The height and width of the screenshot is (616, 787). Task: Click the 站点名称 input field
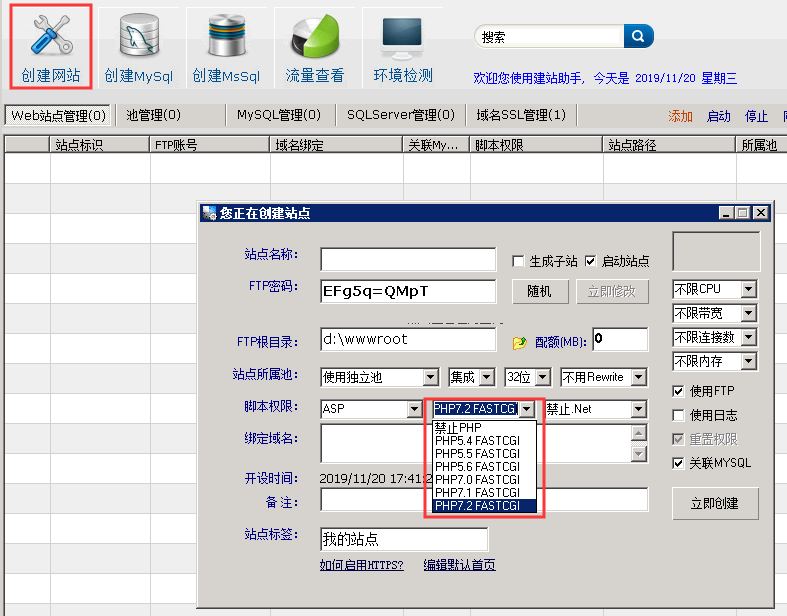pyautogui.click(x=408, y=260)
